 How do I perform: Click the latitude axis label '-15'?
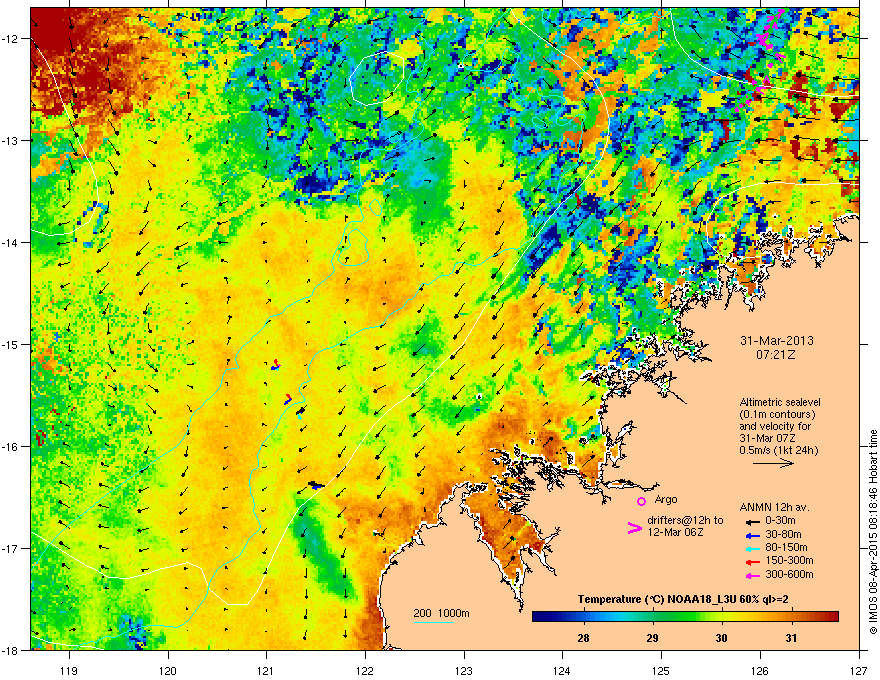11,344
